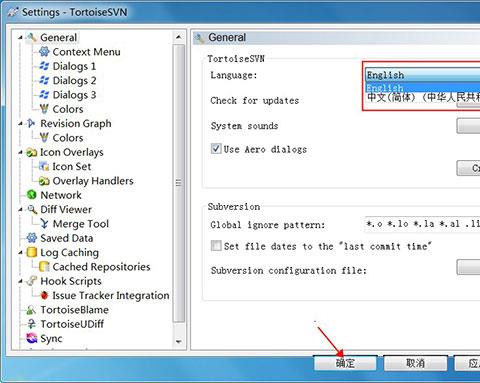Click the tree scrollbar down arrow
This screenshot has width=480, height=383.
[179, 342]
